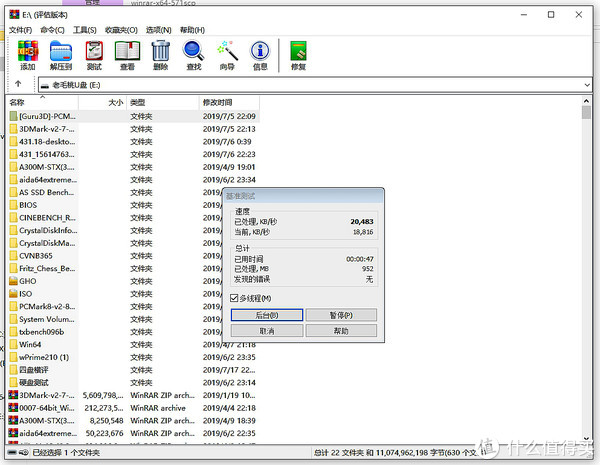Viewport: 600px width, 465px height.
Task: Show archive Info (信息) icon
Action: (260, 55)
